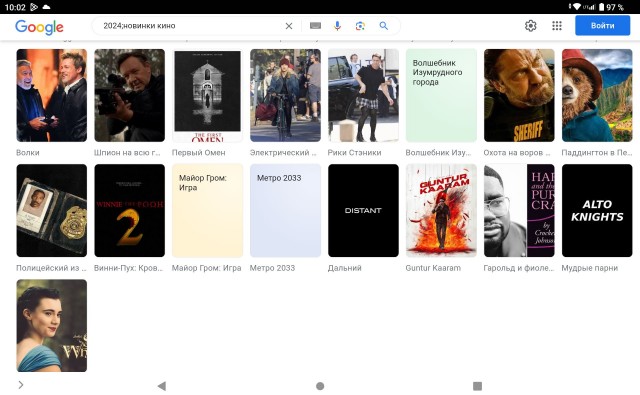The height and width of the screenshot is (395, 640).
Task: Click the Первый Омен title text
Action: tap(198, 153)
